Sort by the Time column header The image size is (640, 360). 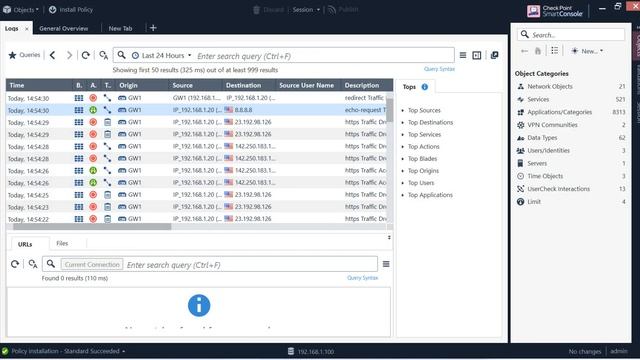(39, 85)
